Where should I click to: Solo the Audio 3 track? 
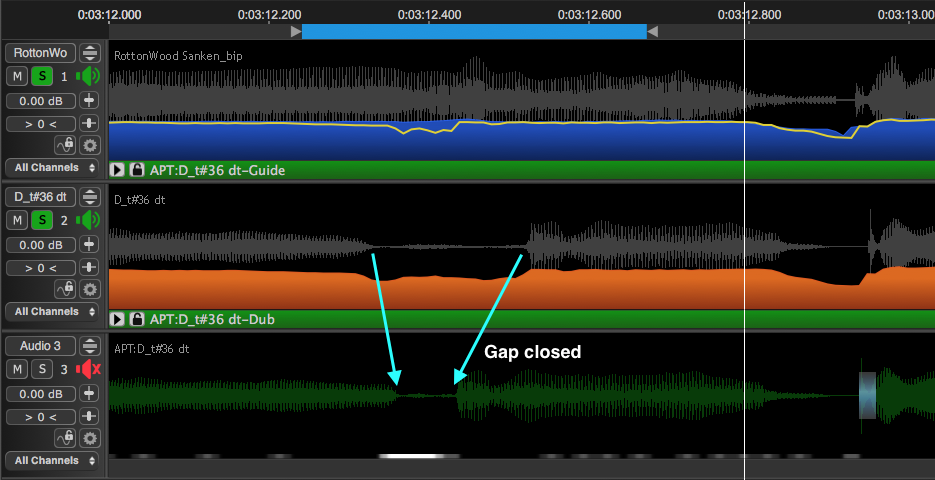coord(42,369)
